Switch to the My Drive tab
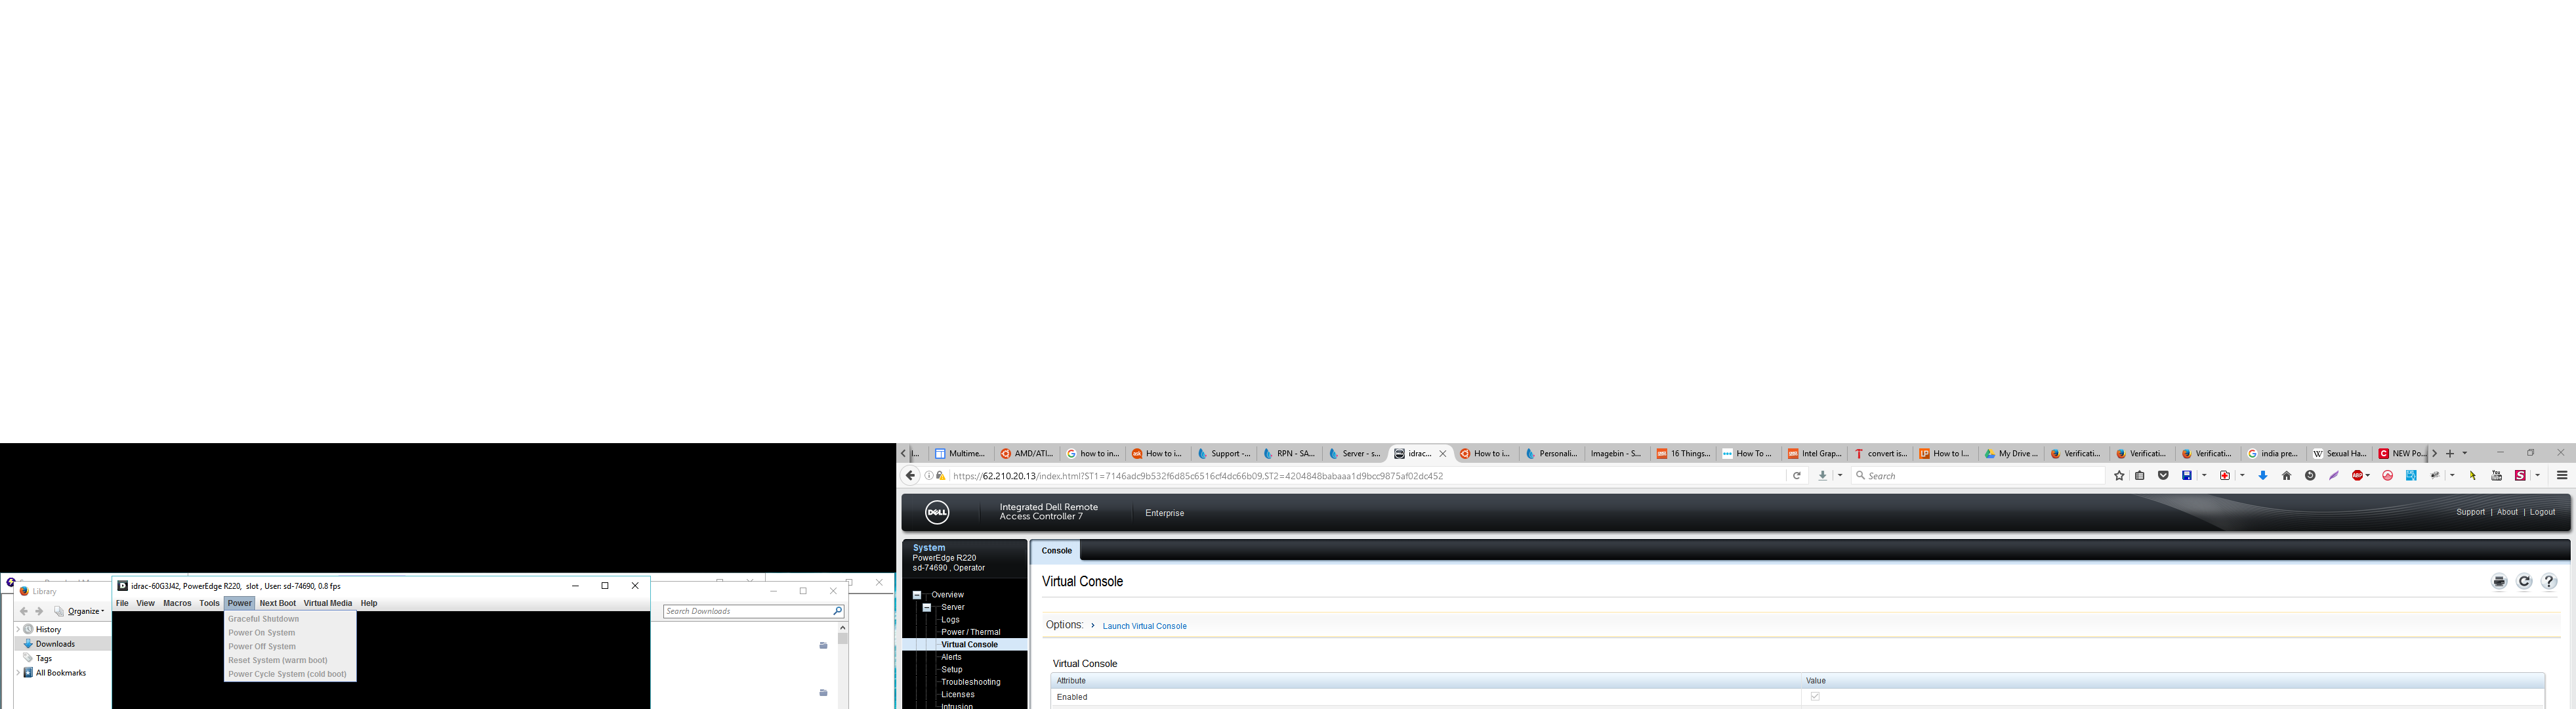Screen dimensions: 2576x709 pos(2011,453)
